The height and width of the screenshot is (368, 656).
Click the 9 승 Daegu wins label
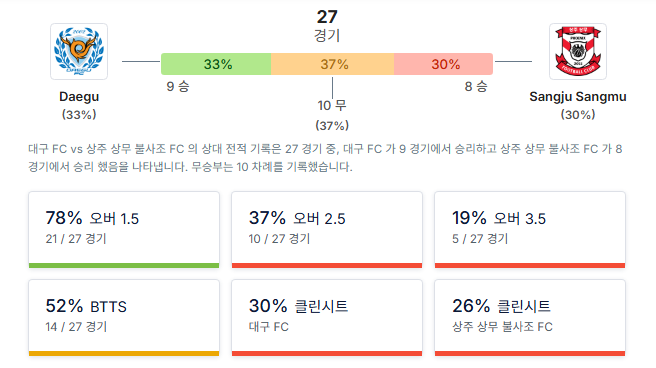[x=178, y=87]
